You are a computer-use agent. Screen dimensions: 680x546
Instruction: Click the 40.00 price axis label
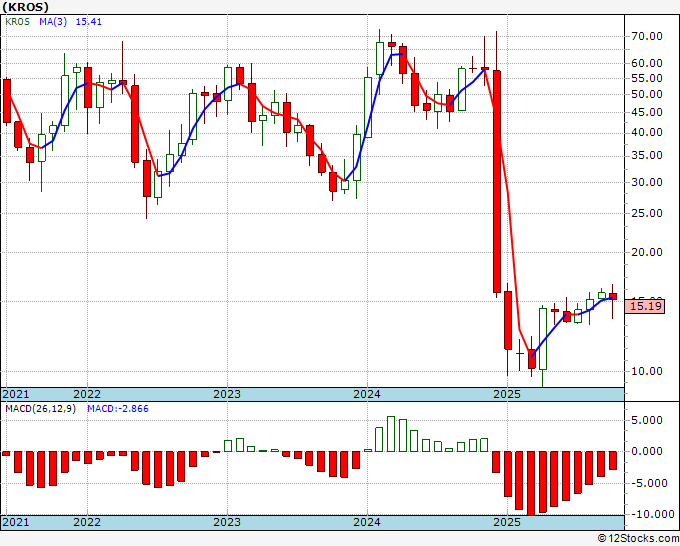[x=647, y=132]
